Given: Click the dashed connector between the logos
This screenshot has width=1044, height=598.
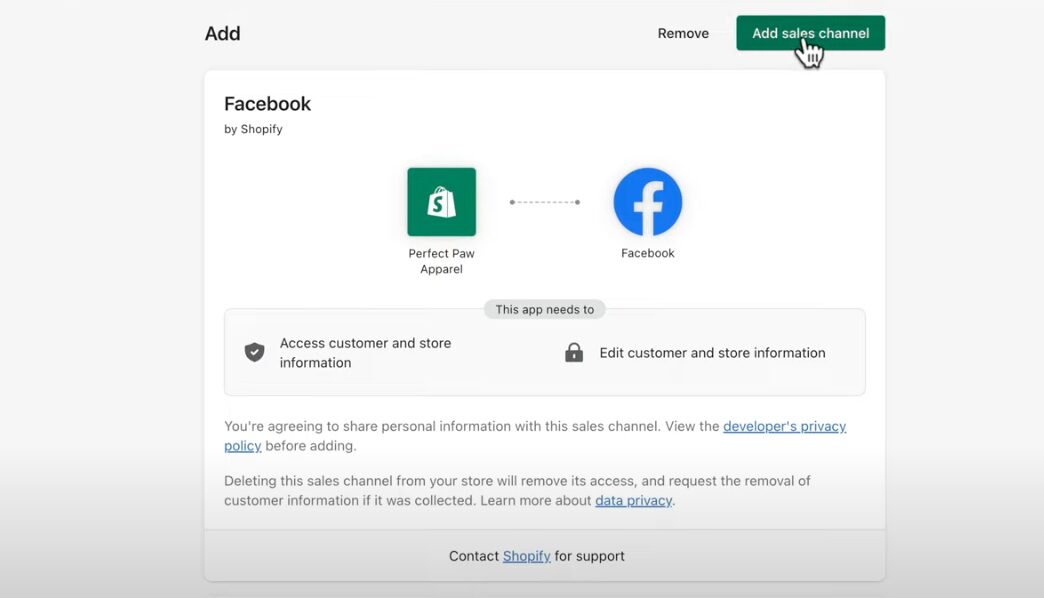Looking at the screenshot, I should (x=545, y=202).
